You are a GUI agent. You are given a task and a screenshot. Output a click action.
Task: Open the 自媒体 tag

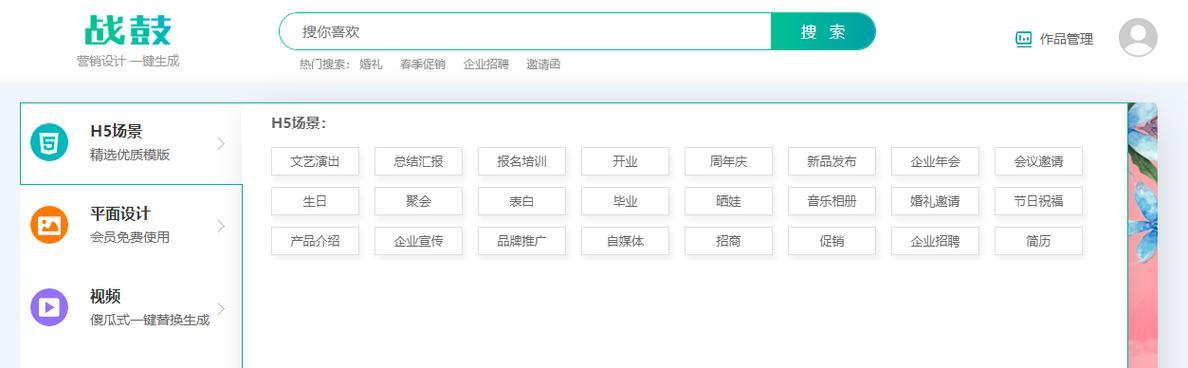coord(625,242)
